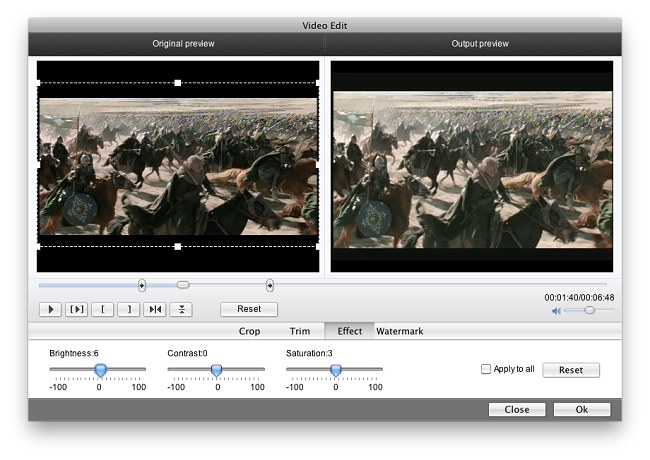650x460 pixels.
Task: Click the collapse-arrows icon button
Action: point(181,309)
